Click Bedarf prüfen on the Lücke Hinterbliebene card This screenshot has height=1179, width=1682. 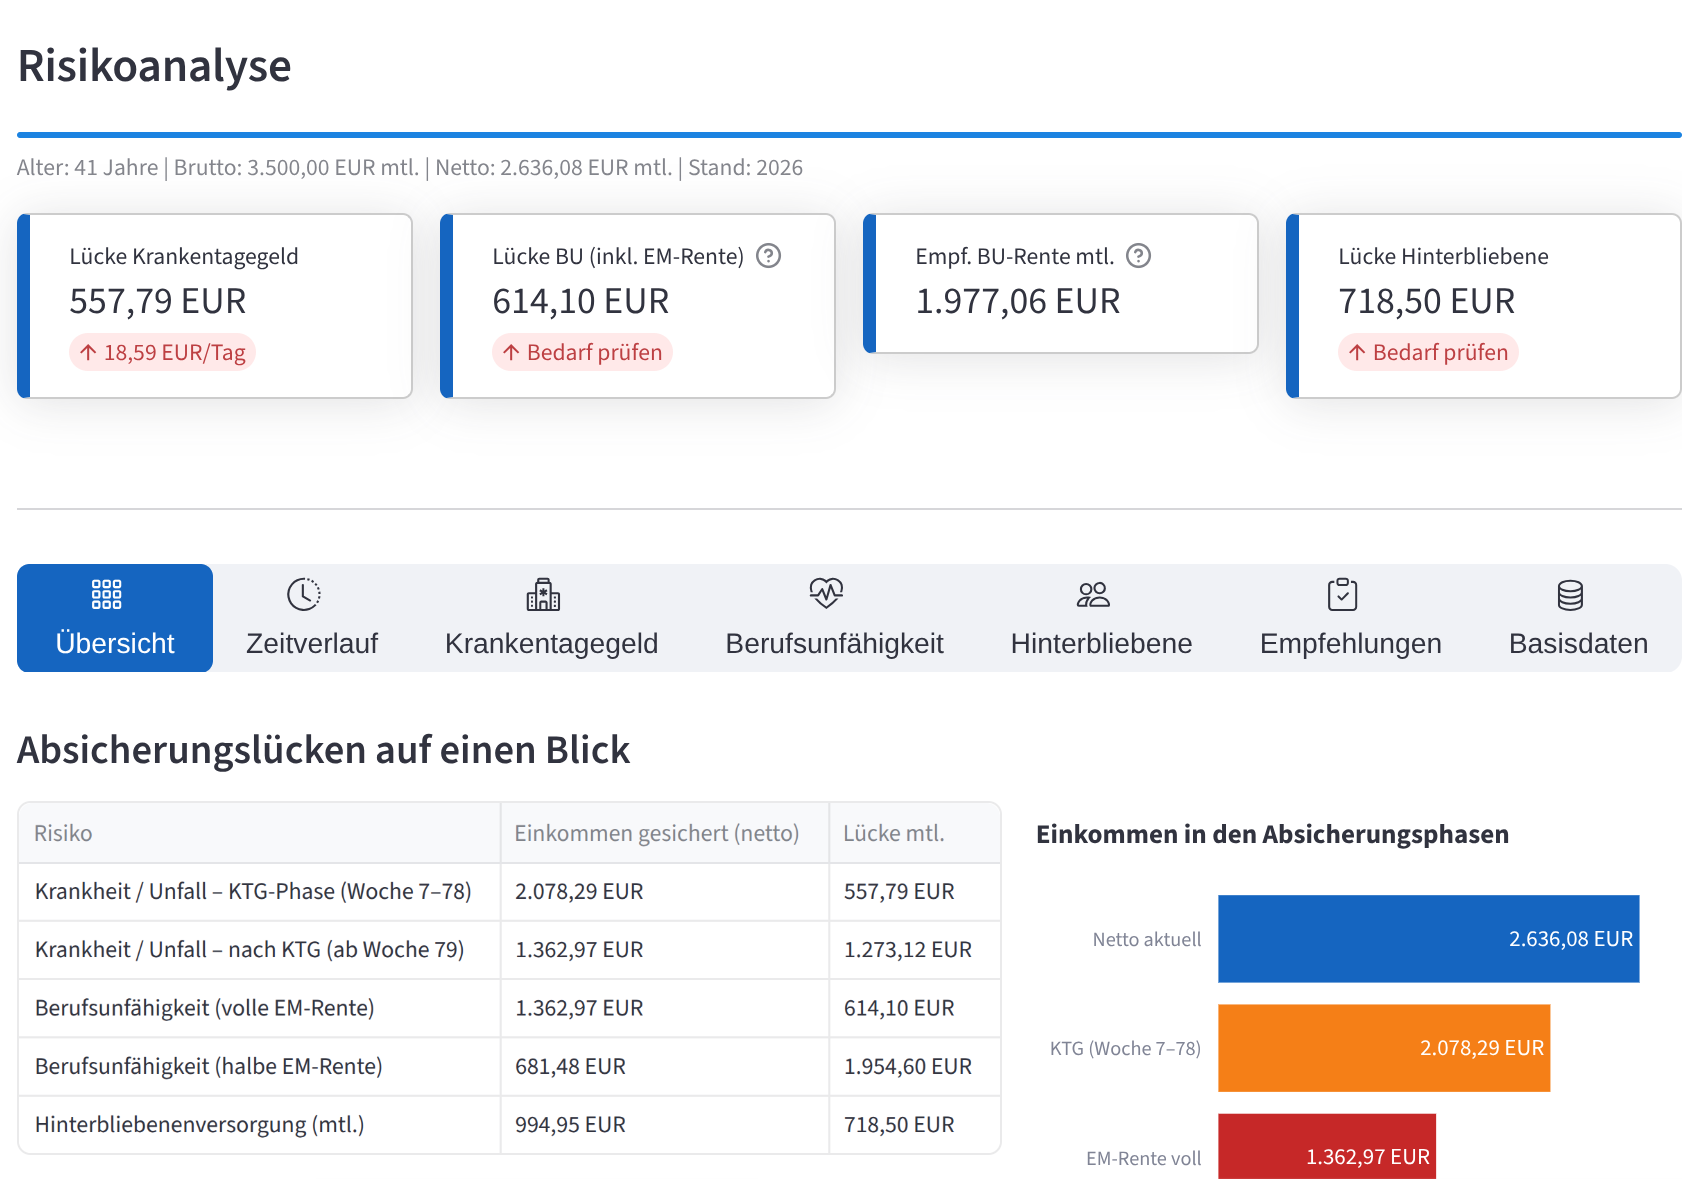pos(1428,352)
